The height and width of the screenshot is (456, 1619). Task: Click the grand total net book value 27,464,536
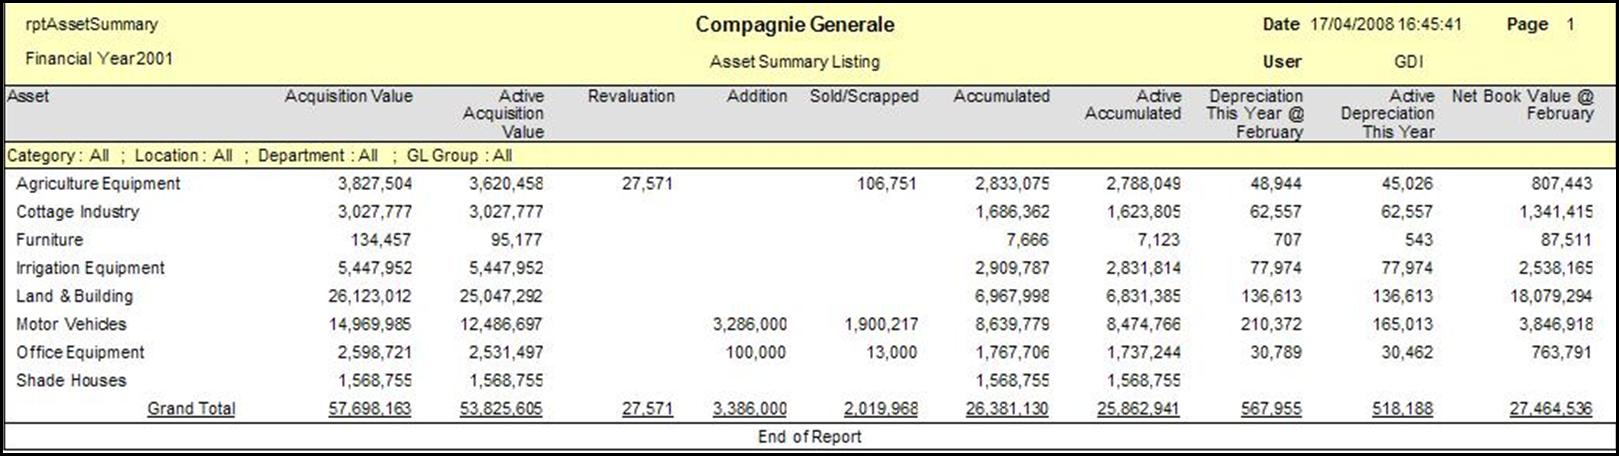(x=1550, y=408)
